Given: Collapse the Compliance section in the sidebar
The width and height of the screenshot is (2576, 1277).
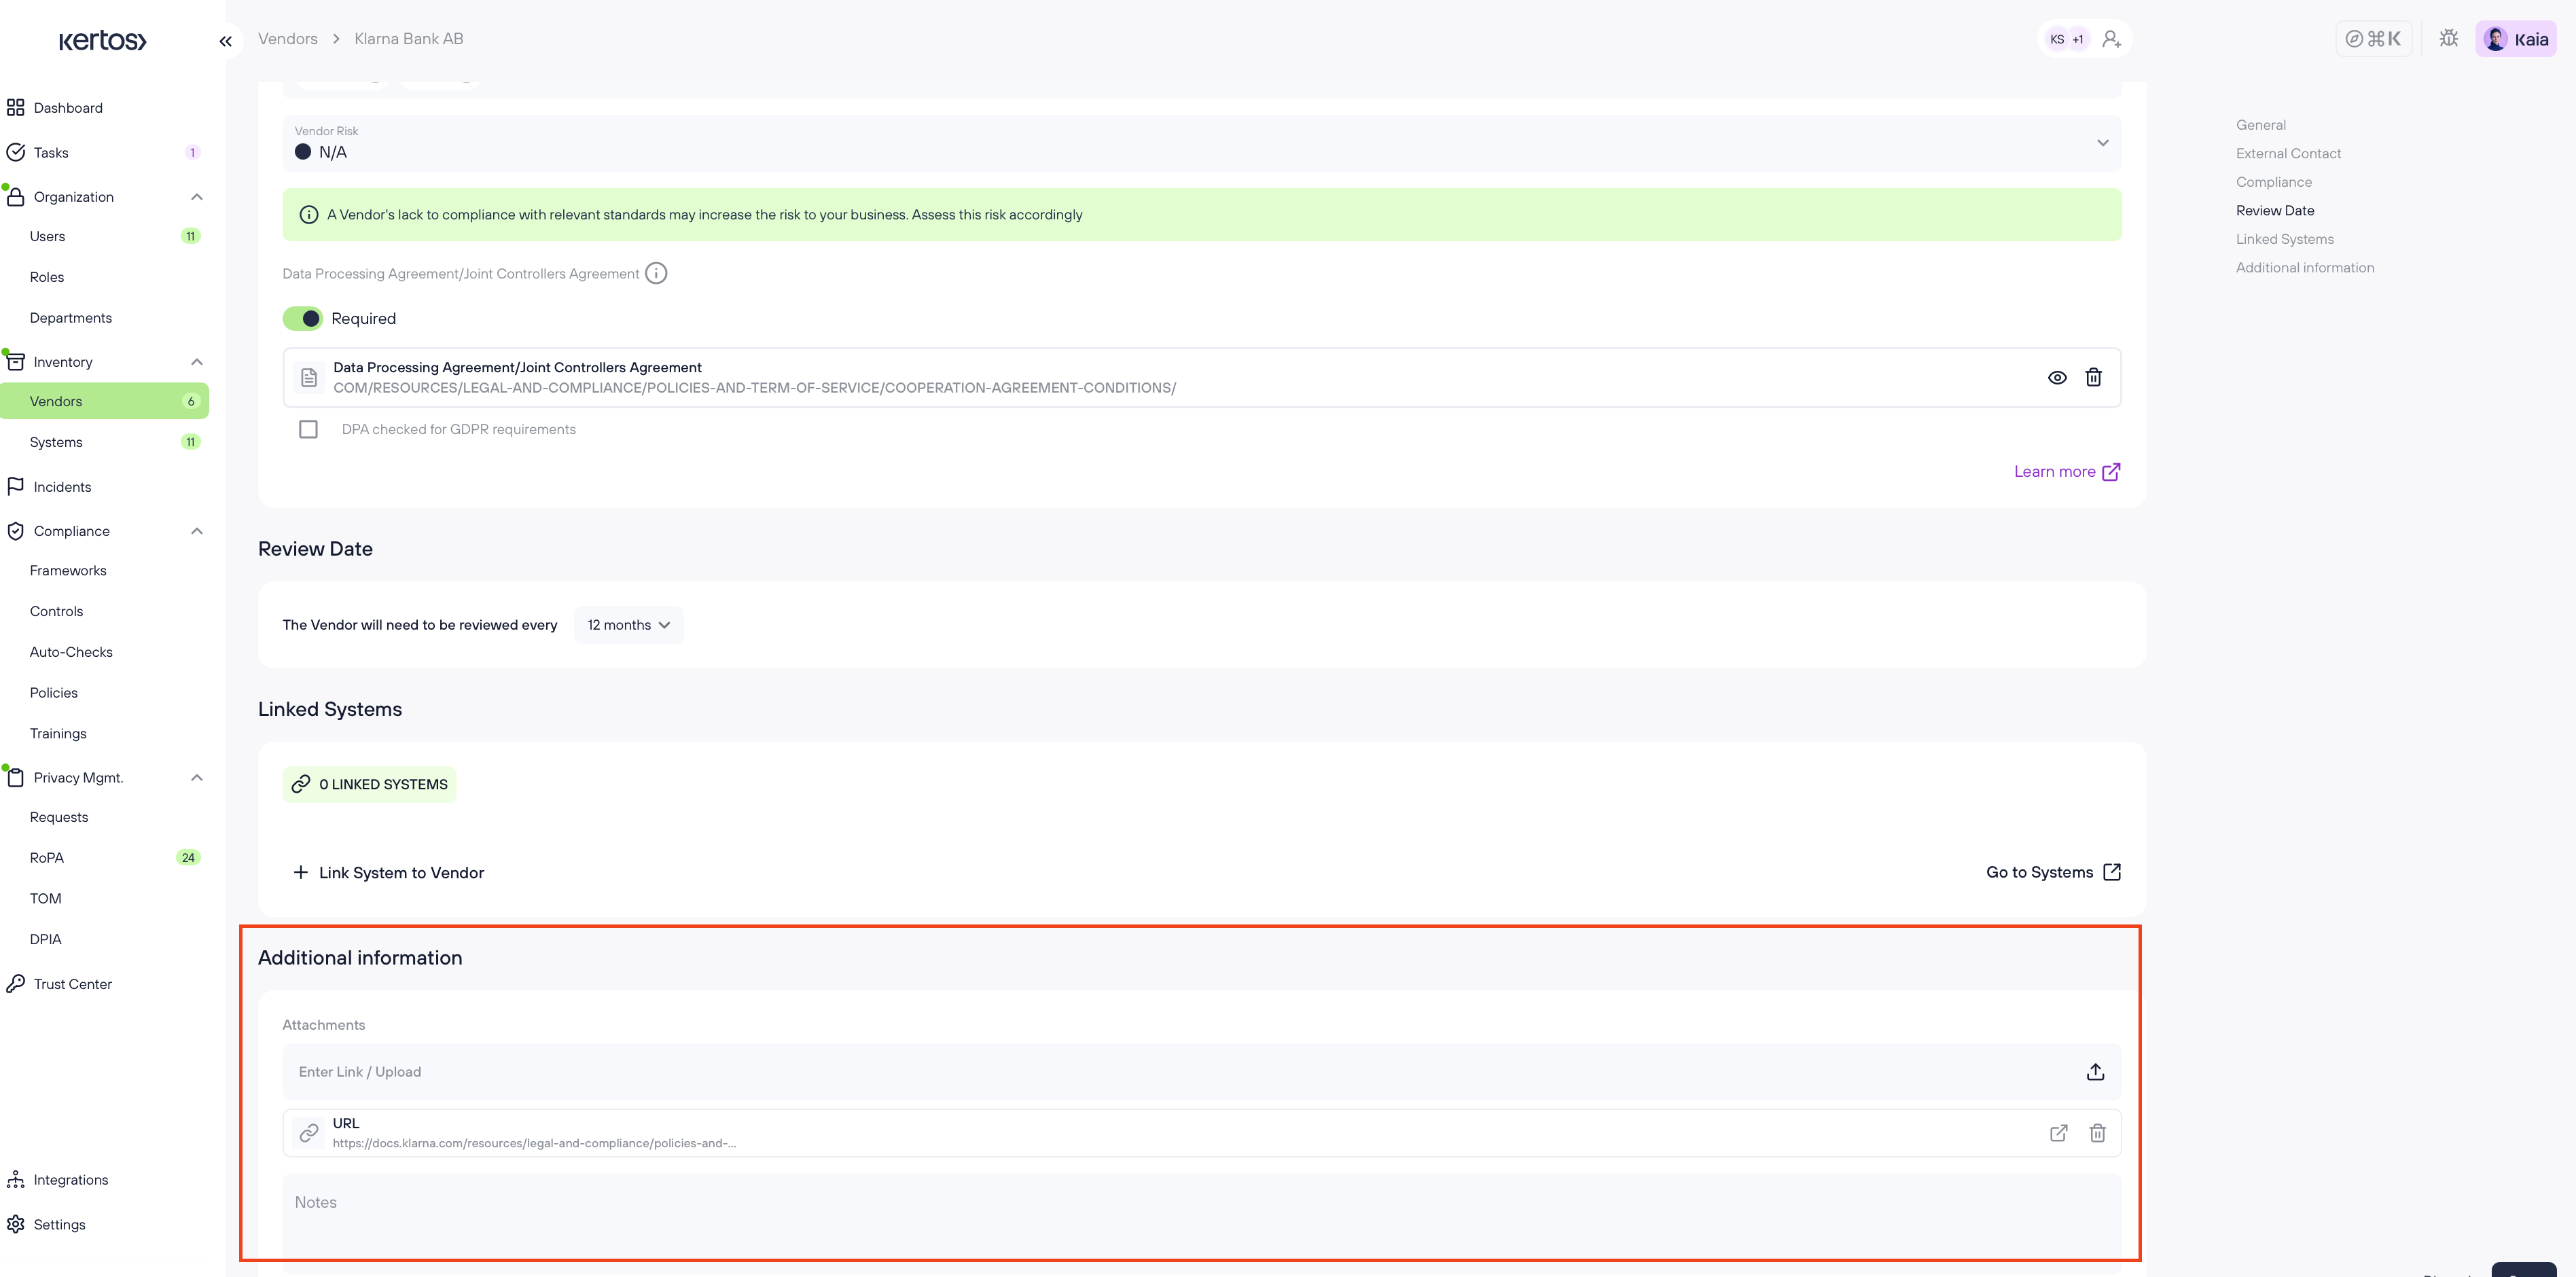Looking at the screenshot, I should (197, 531).
